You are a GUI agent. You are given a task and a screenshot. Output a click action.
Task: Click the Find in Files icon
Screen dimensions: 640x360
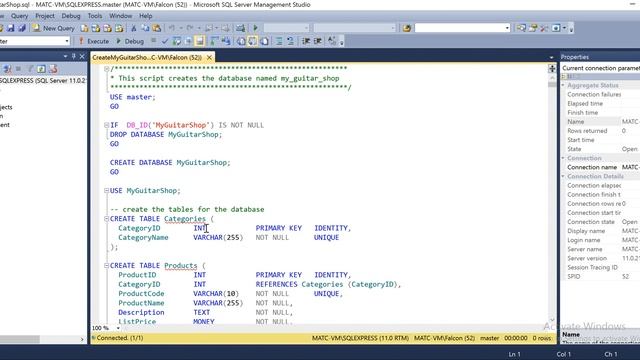click(x=407, y=28)
